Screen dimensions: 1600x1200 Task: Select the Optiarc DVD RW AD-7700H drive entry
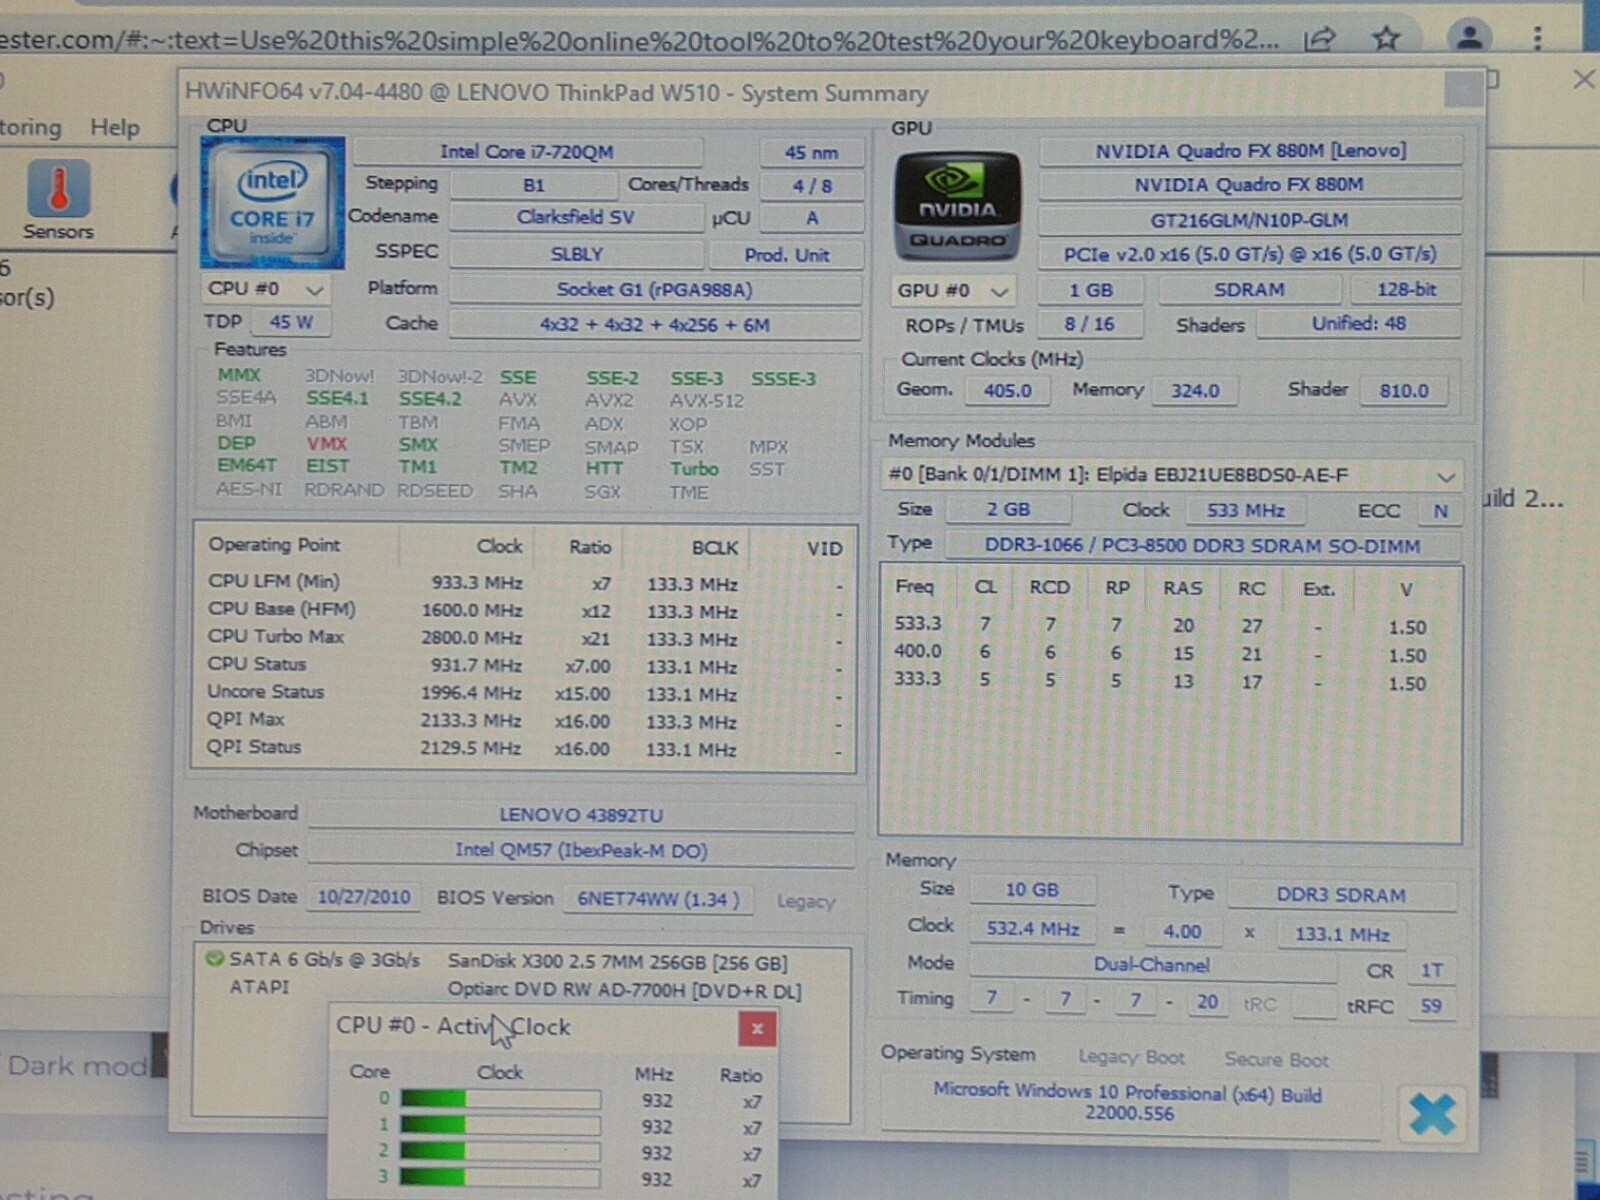click(624, 990)
